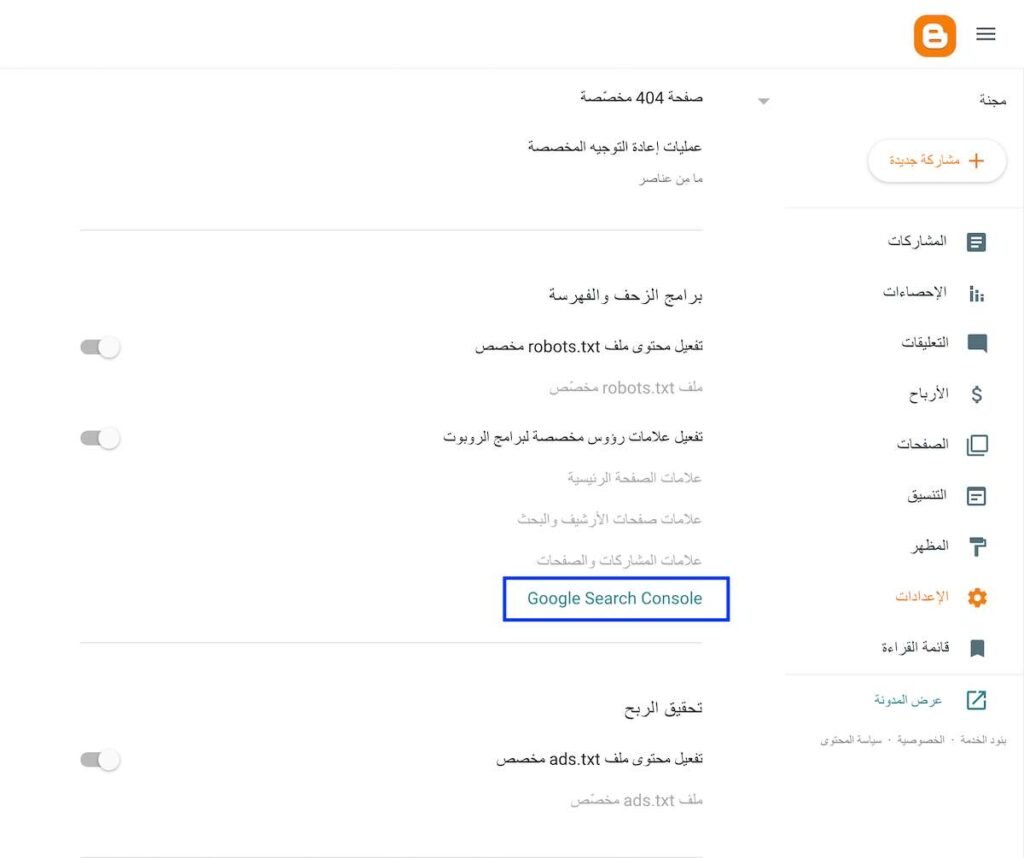Click View Blog (عرض المدونة) link
Screen dimensions: 1024x858
(x=909, y=700)
